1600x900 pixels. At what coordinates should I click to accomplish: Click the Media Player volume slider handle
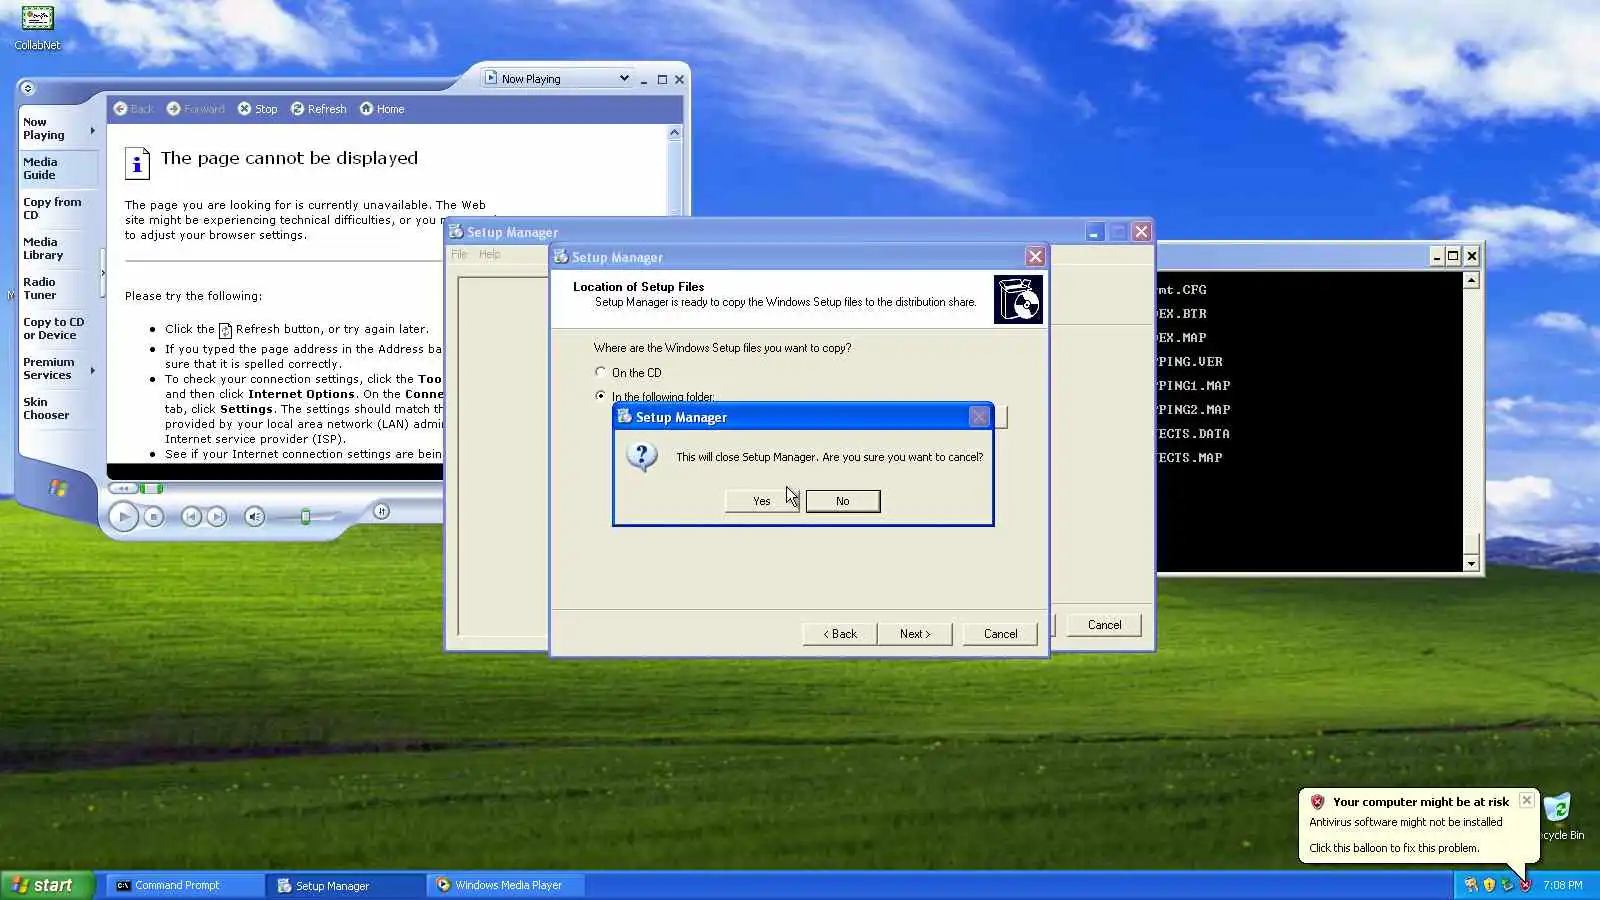(306, 516)
